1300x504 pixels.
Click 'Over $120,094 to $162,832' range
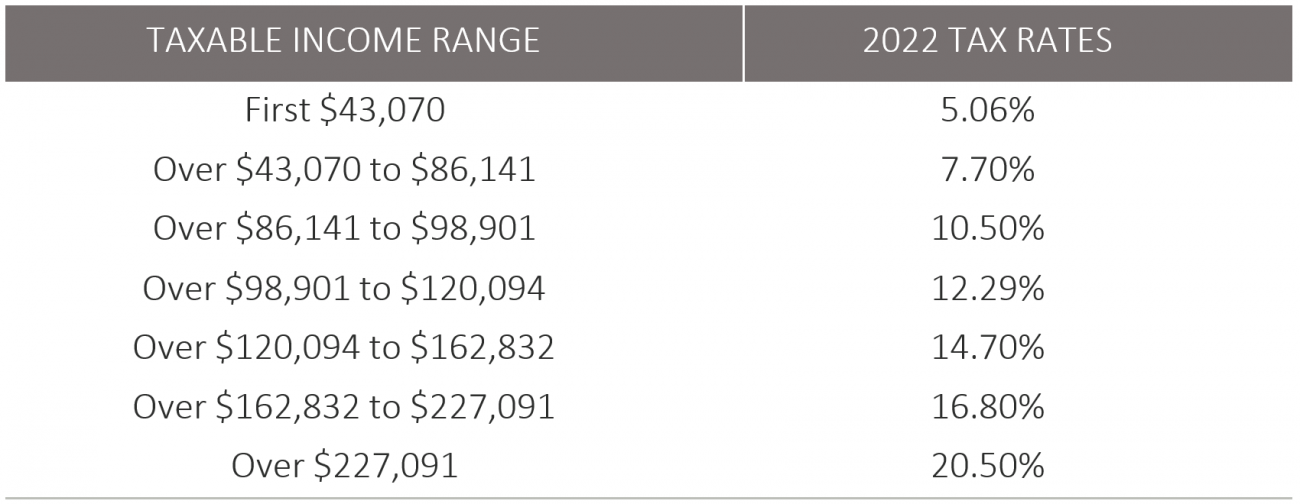coord(344,348)
